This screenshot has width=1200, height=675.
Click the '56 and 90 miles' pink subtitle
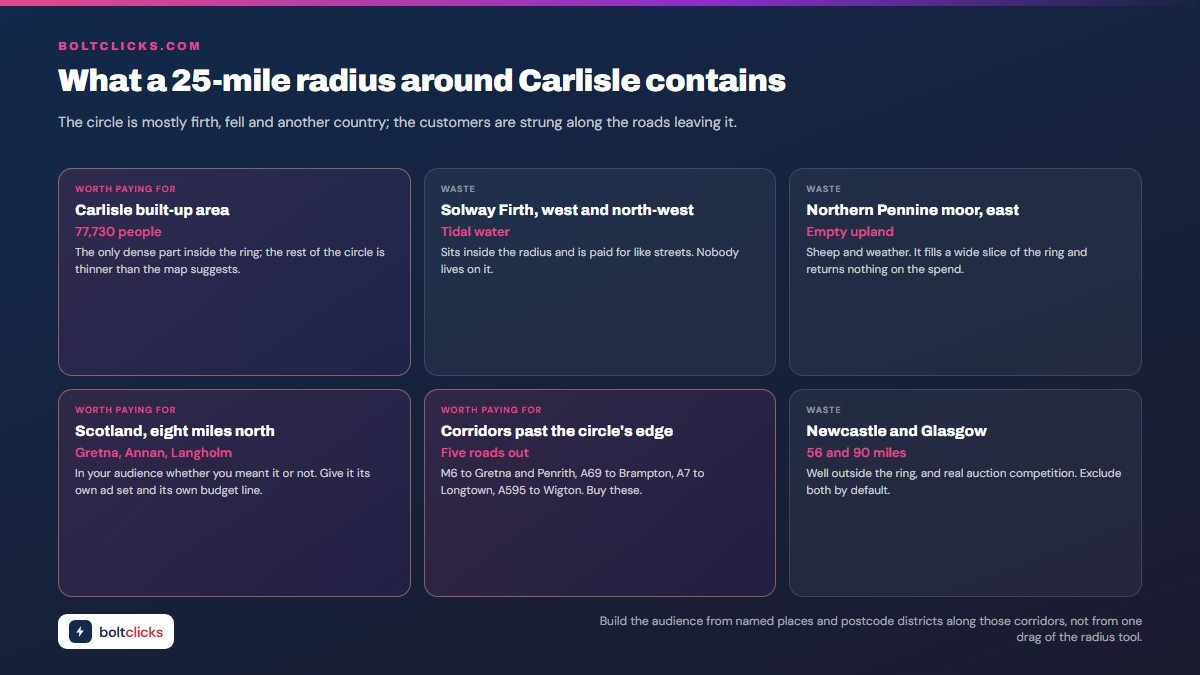pyautogui.click(x=857, y=453)
